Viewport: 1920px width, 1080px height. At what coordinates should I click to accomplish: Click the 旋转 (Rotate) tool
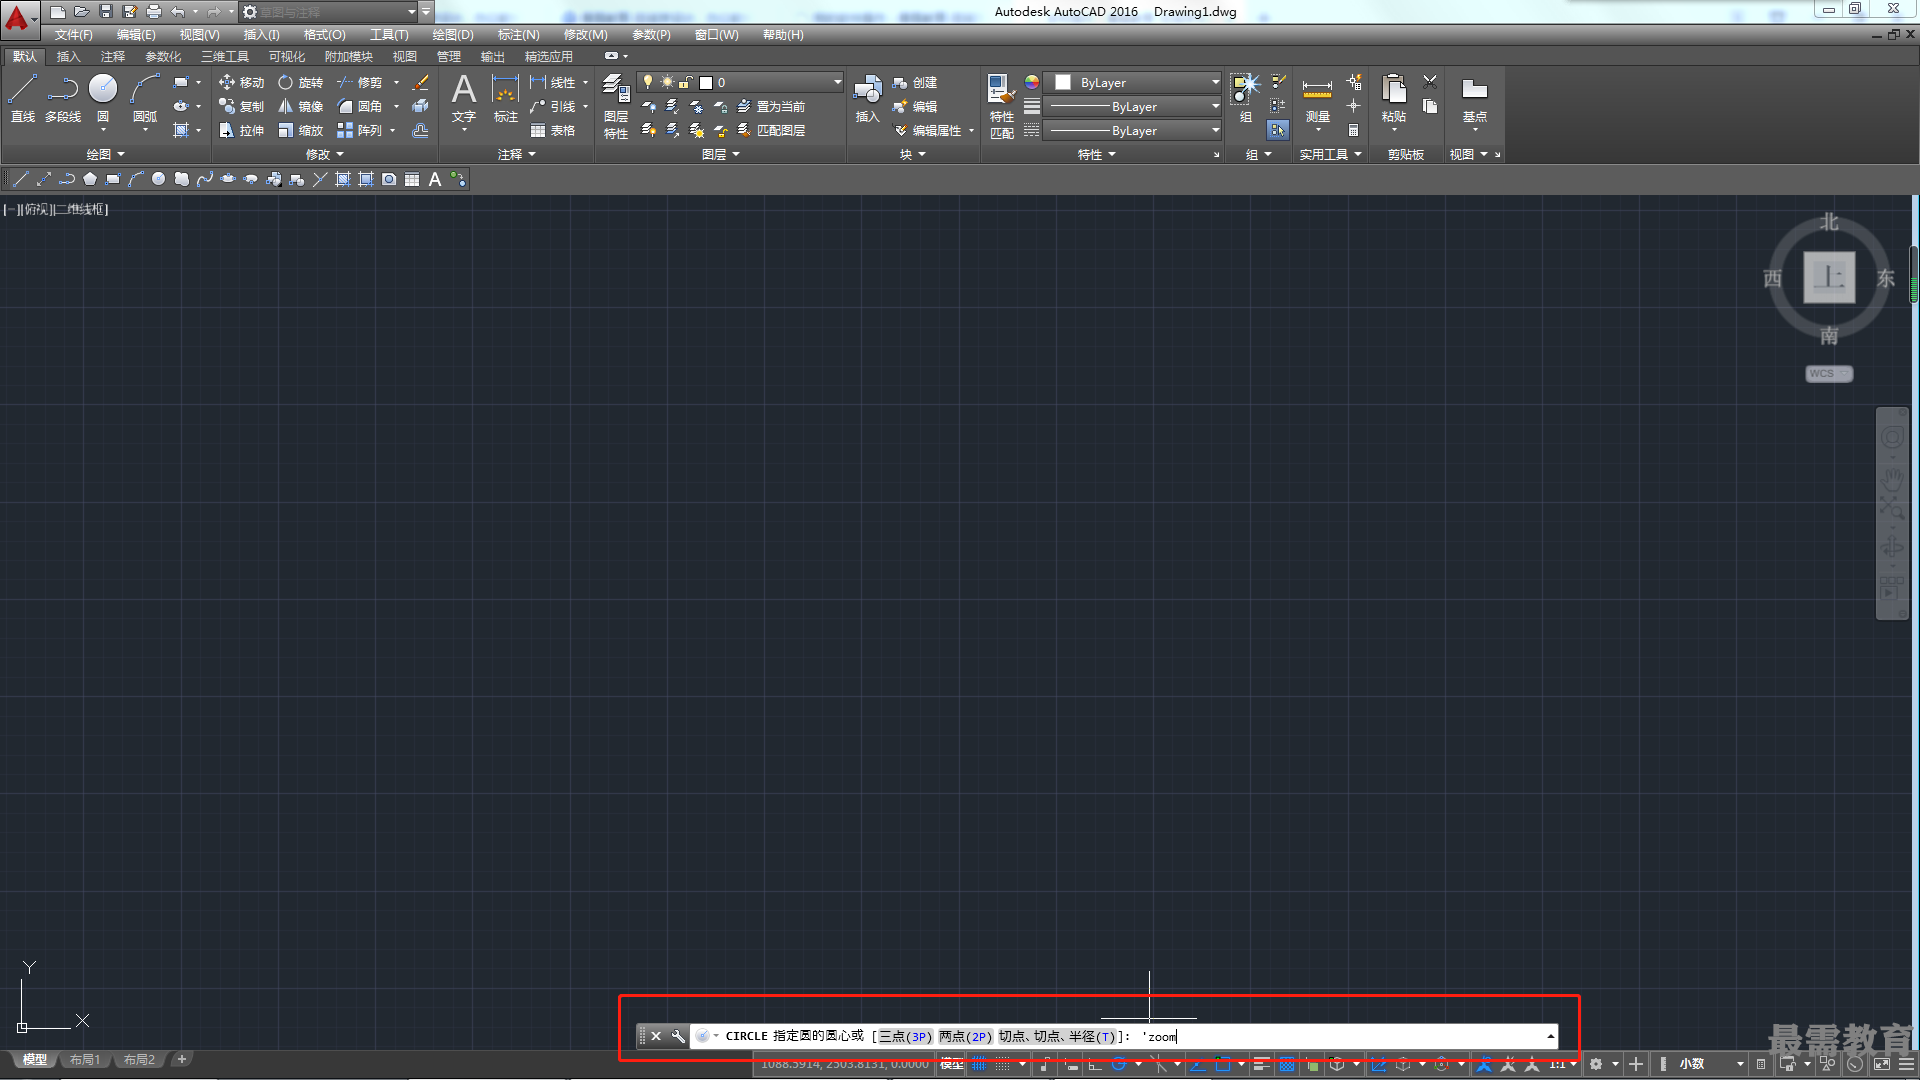coord(300,82)
